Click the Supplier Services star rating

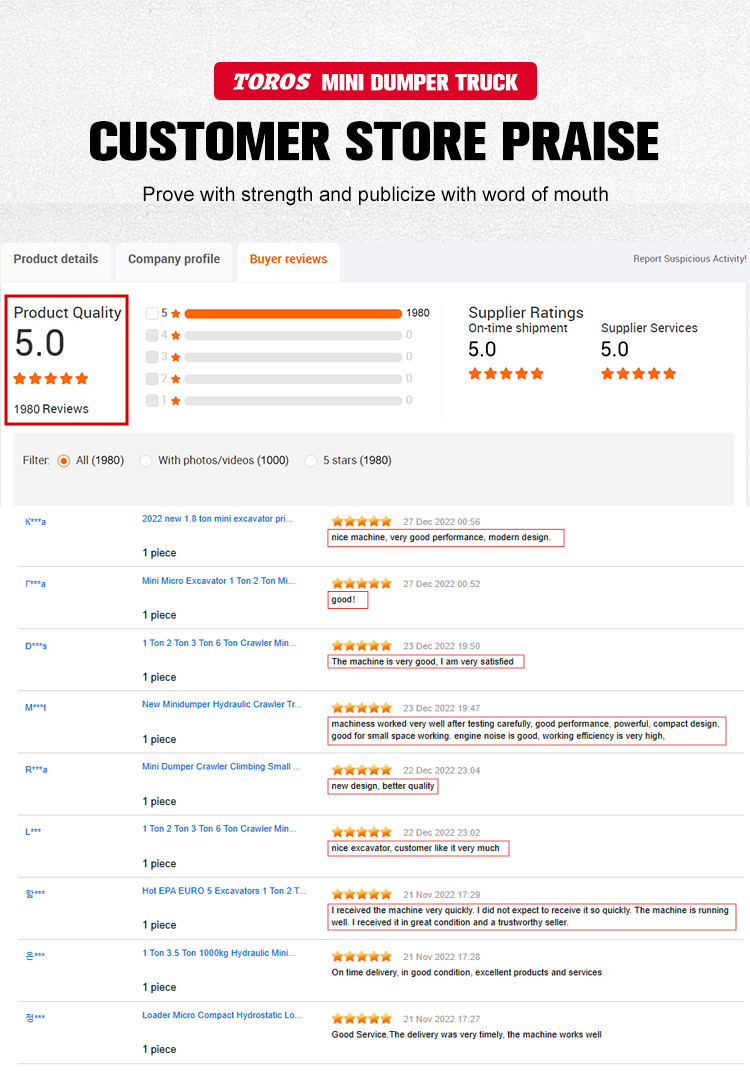click(x=638, y=374)
